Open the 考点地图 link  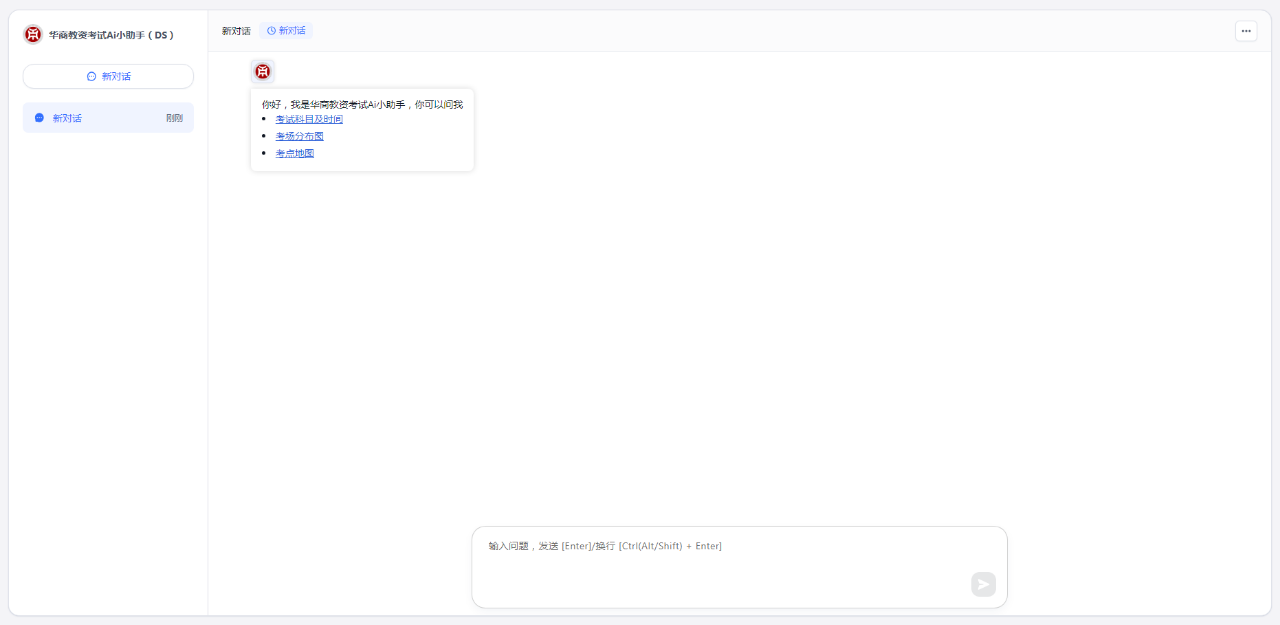295,153
